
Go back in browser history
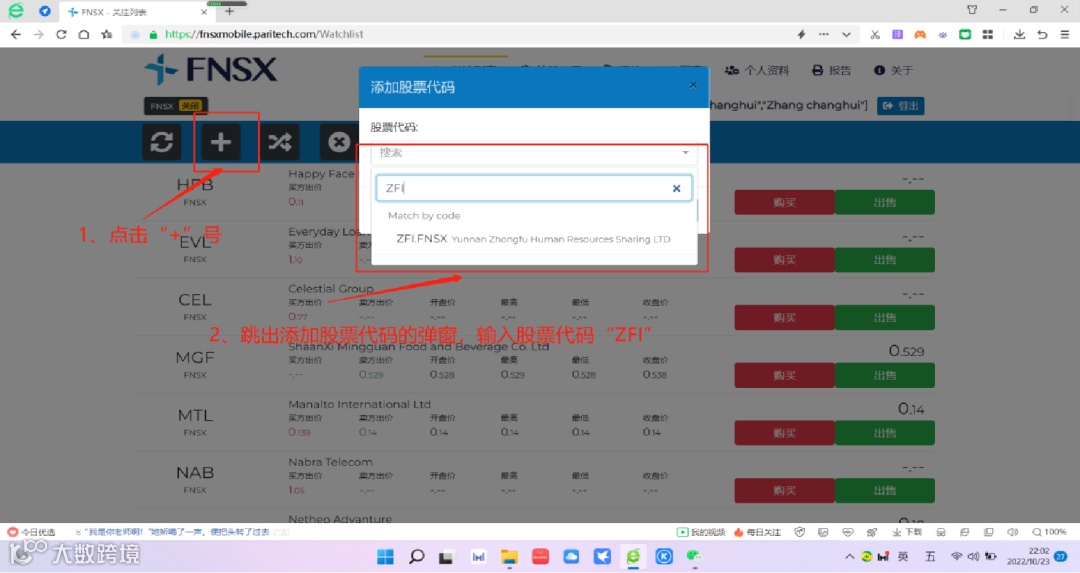tap(16, 34)
